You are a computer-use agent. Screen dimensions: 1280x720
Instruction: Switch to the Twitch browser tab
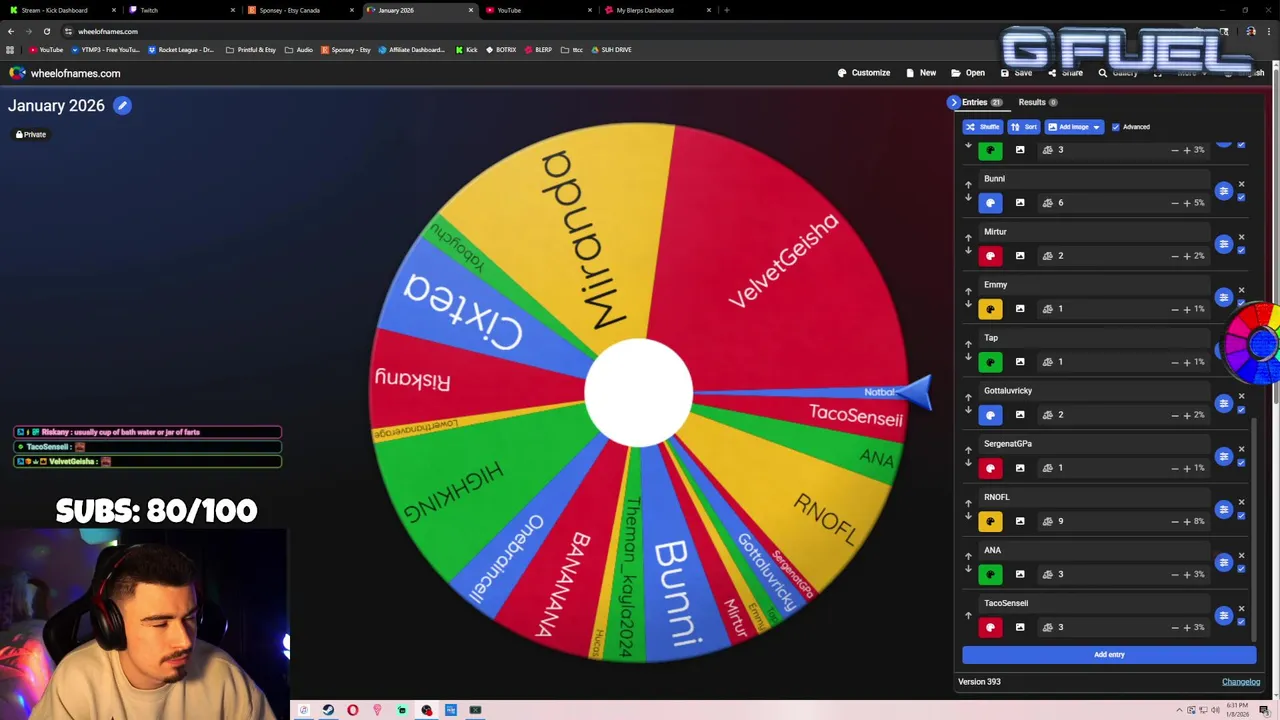[182, 10]
